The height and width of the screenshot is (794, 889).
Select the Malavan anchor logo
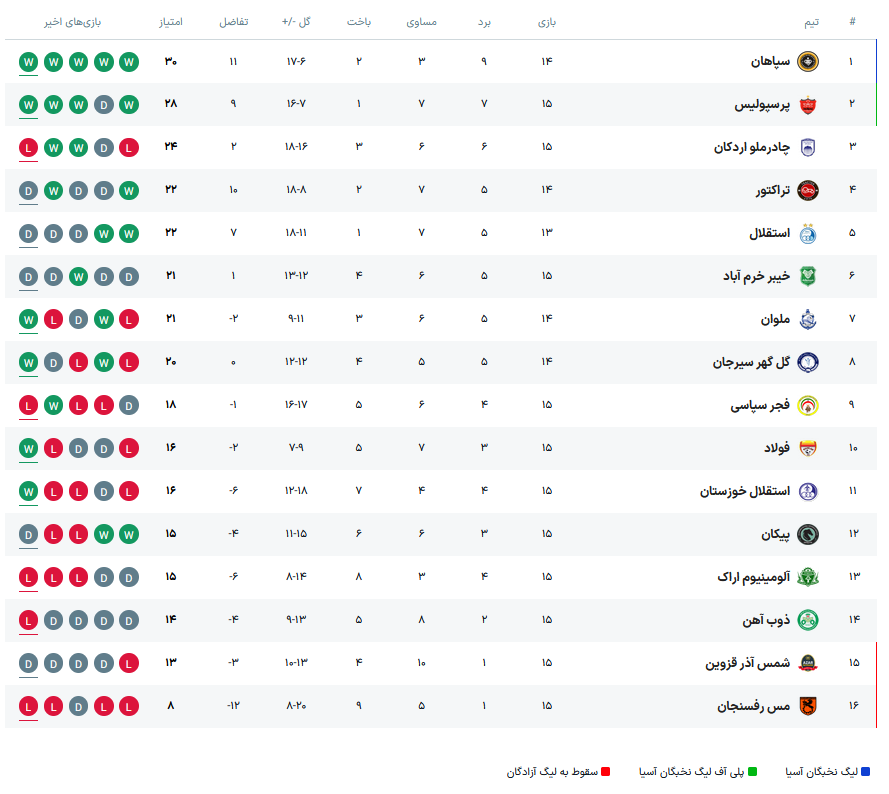click(x=807, y=319)
